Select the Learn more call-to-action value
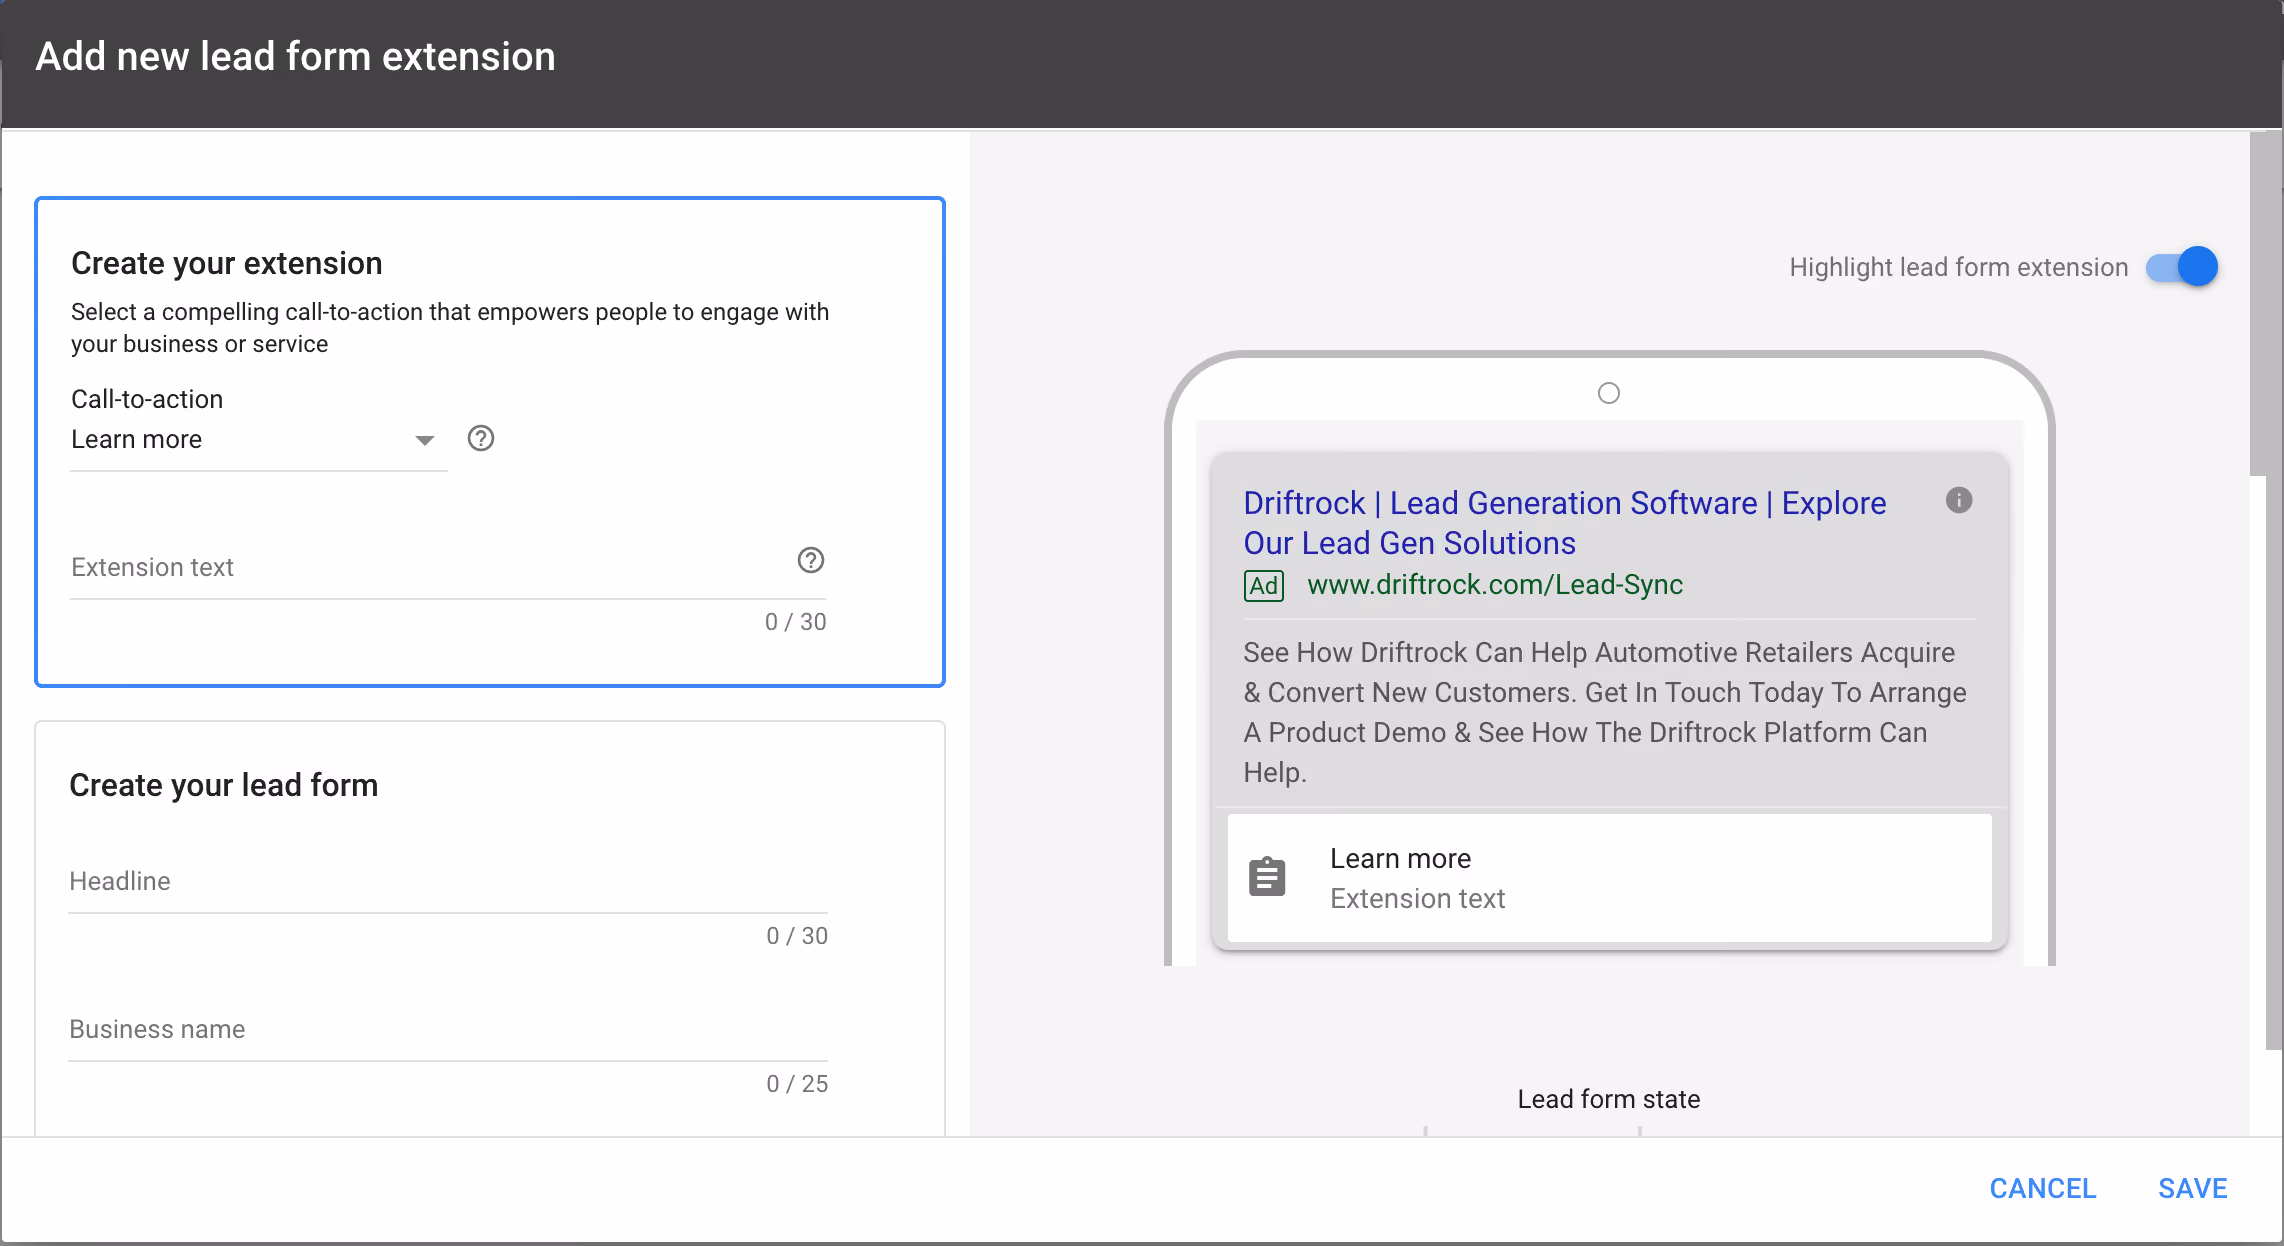This screenshot has width=2284, height=1246. [137, 439]
